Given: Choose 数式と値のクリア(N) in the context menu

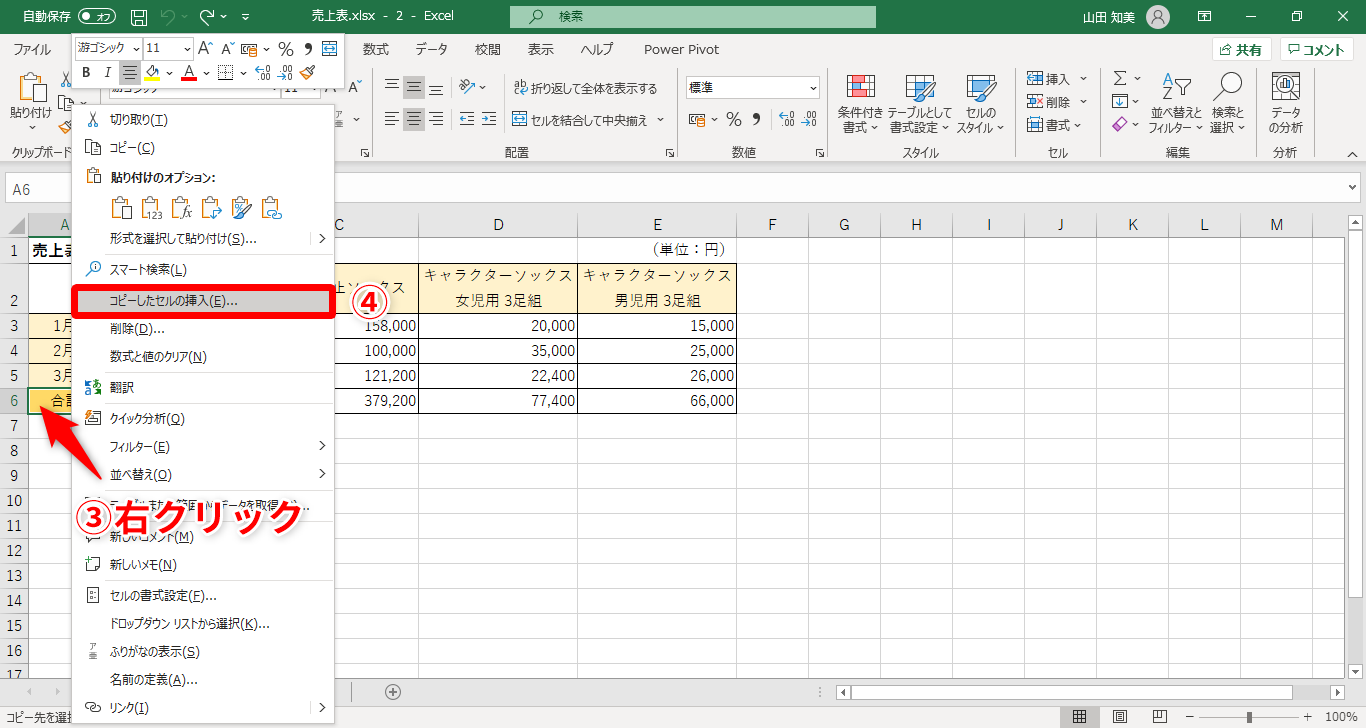Looking at the screenshot, I should tap(203, 357).
